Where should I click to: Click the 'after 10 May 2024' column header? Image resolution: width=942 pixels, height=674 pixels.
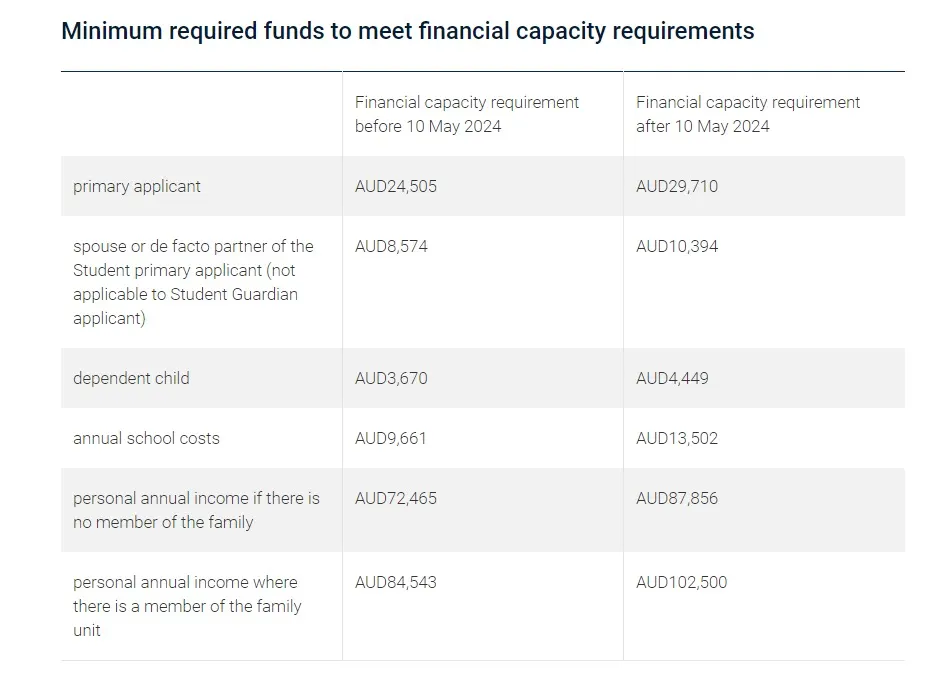[x=747, y=114]
